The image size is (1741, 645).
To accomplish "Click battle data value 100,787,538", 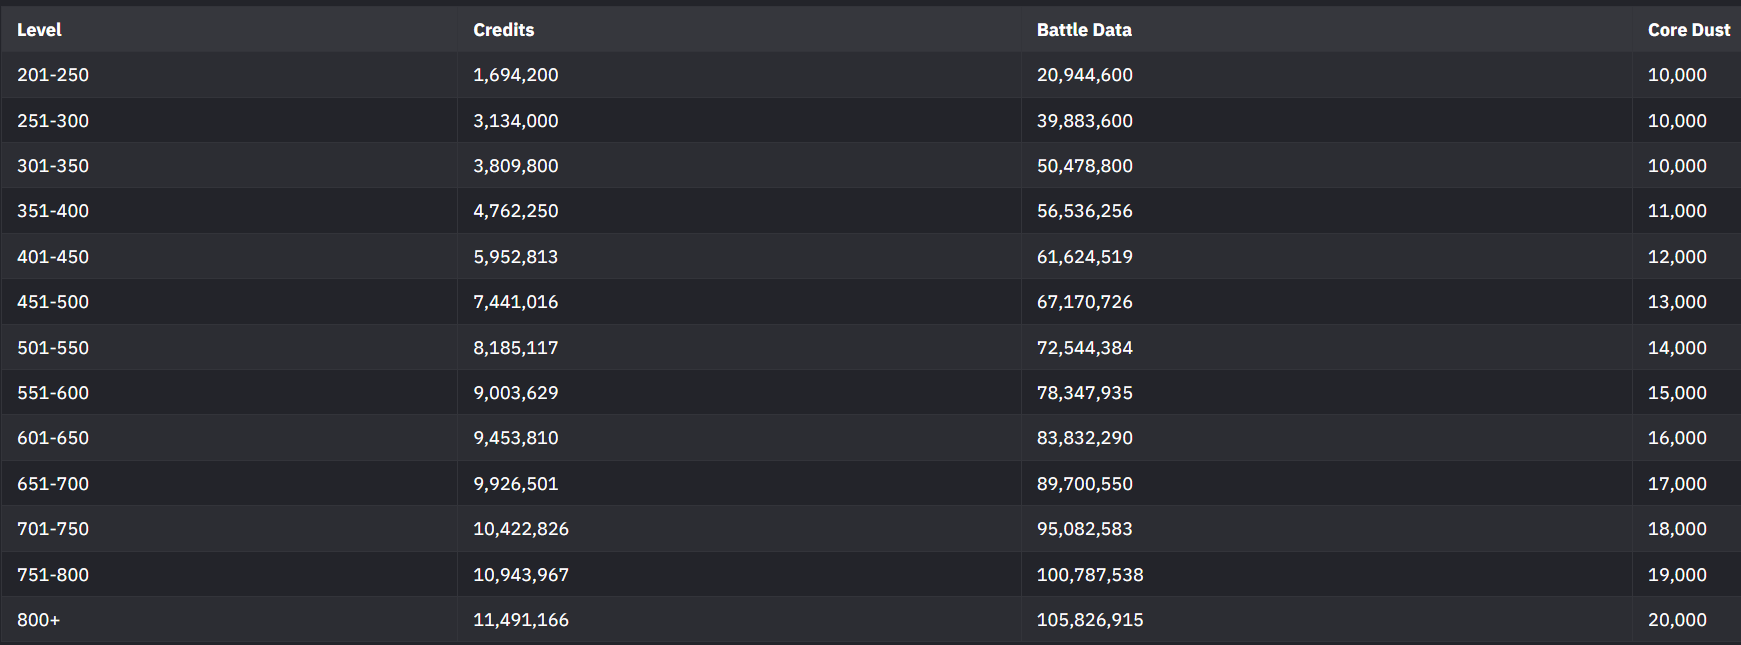I will click(x=1089, y=575).
